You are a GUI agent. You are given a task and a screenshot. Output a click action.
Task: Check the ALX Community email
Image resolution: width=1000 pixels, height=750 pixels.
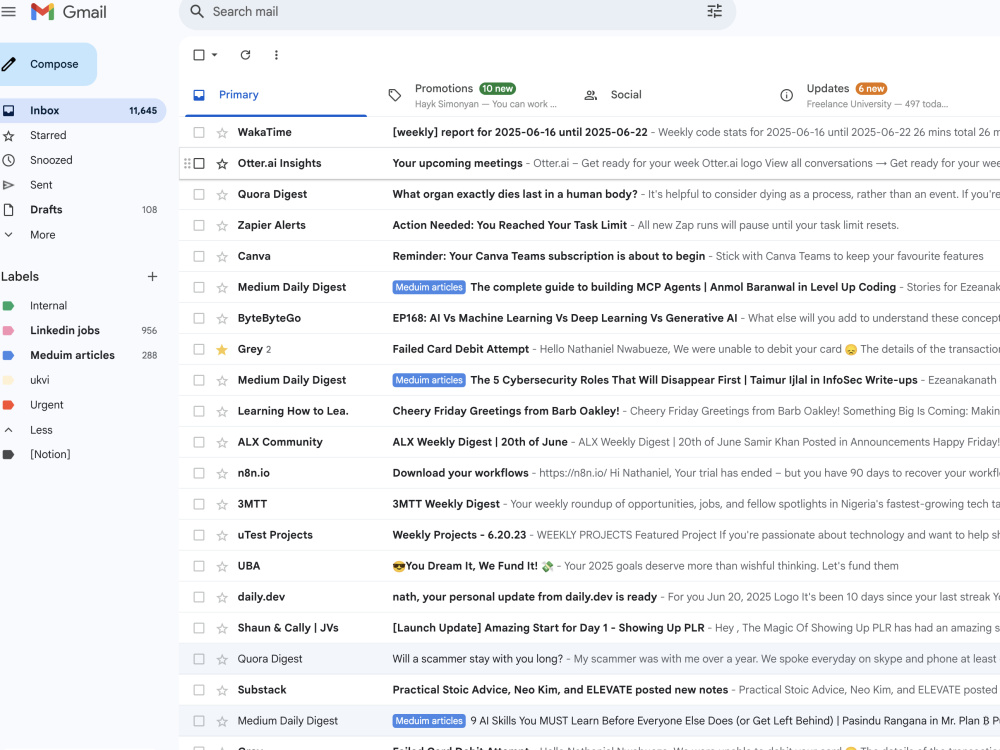199,442
